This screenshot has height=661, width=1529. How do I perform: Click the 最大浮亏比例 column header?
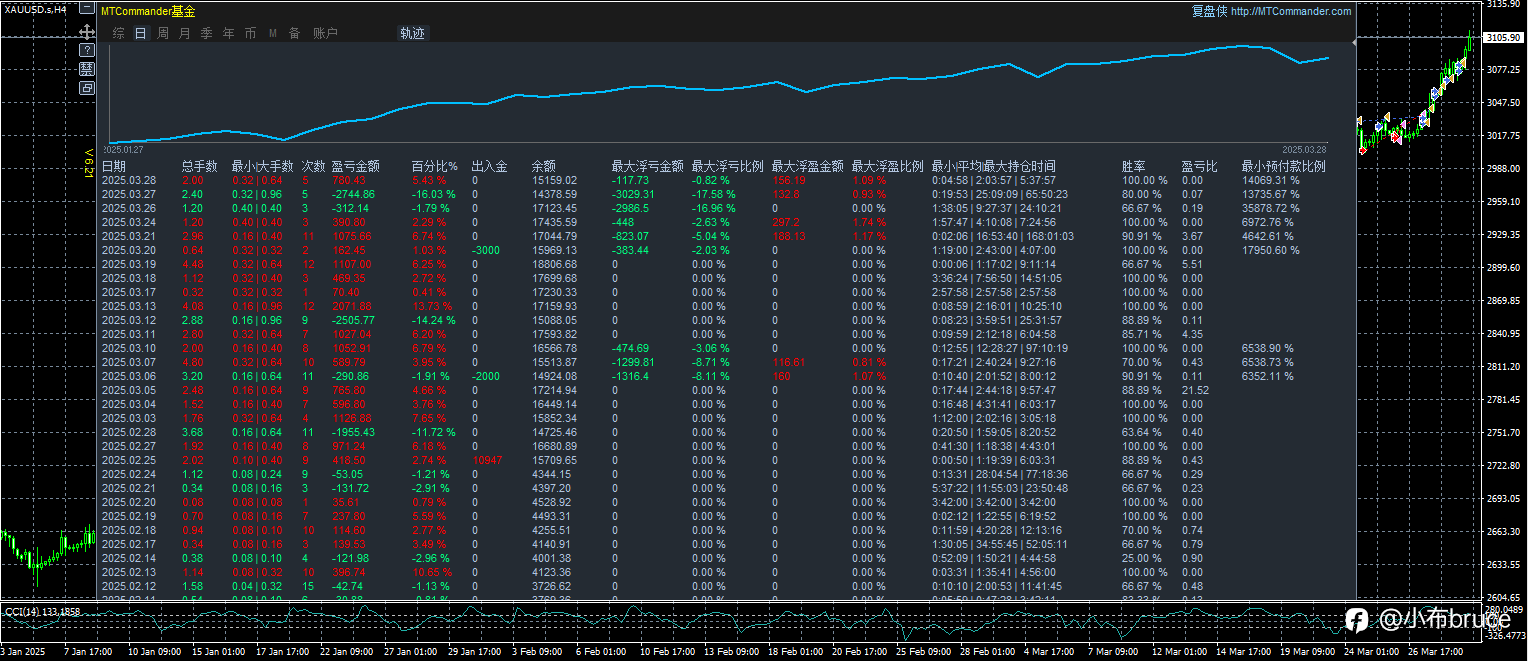coord(728,166)
